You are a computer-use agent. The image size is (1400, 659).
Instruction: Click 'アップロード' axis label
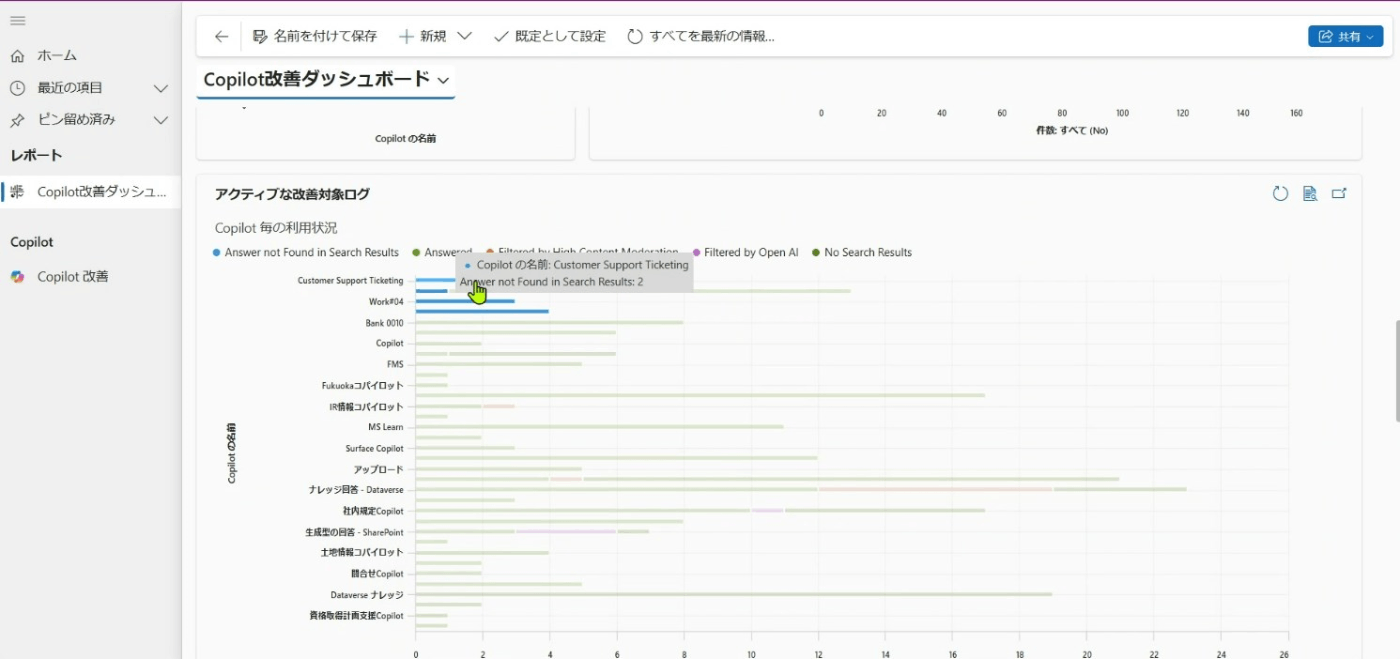click(378, 470)
